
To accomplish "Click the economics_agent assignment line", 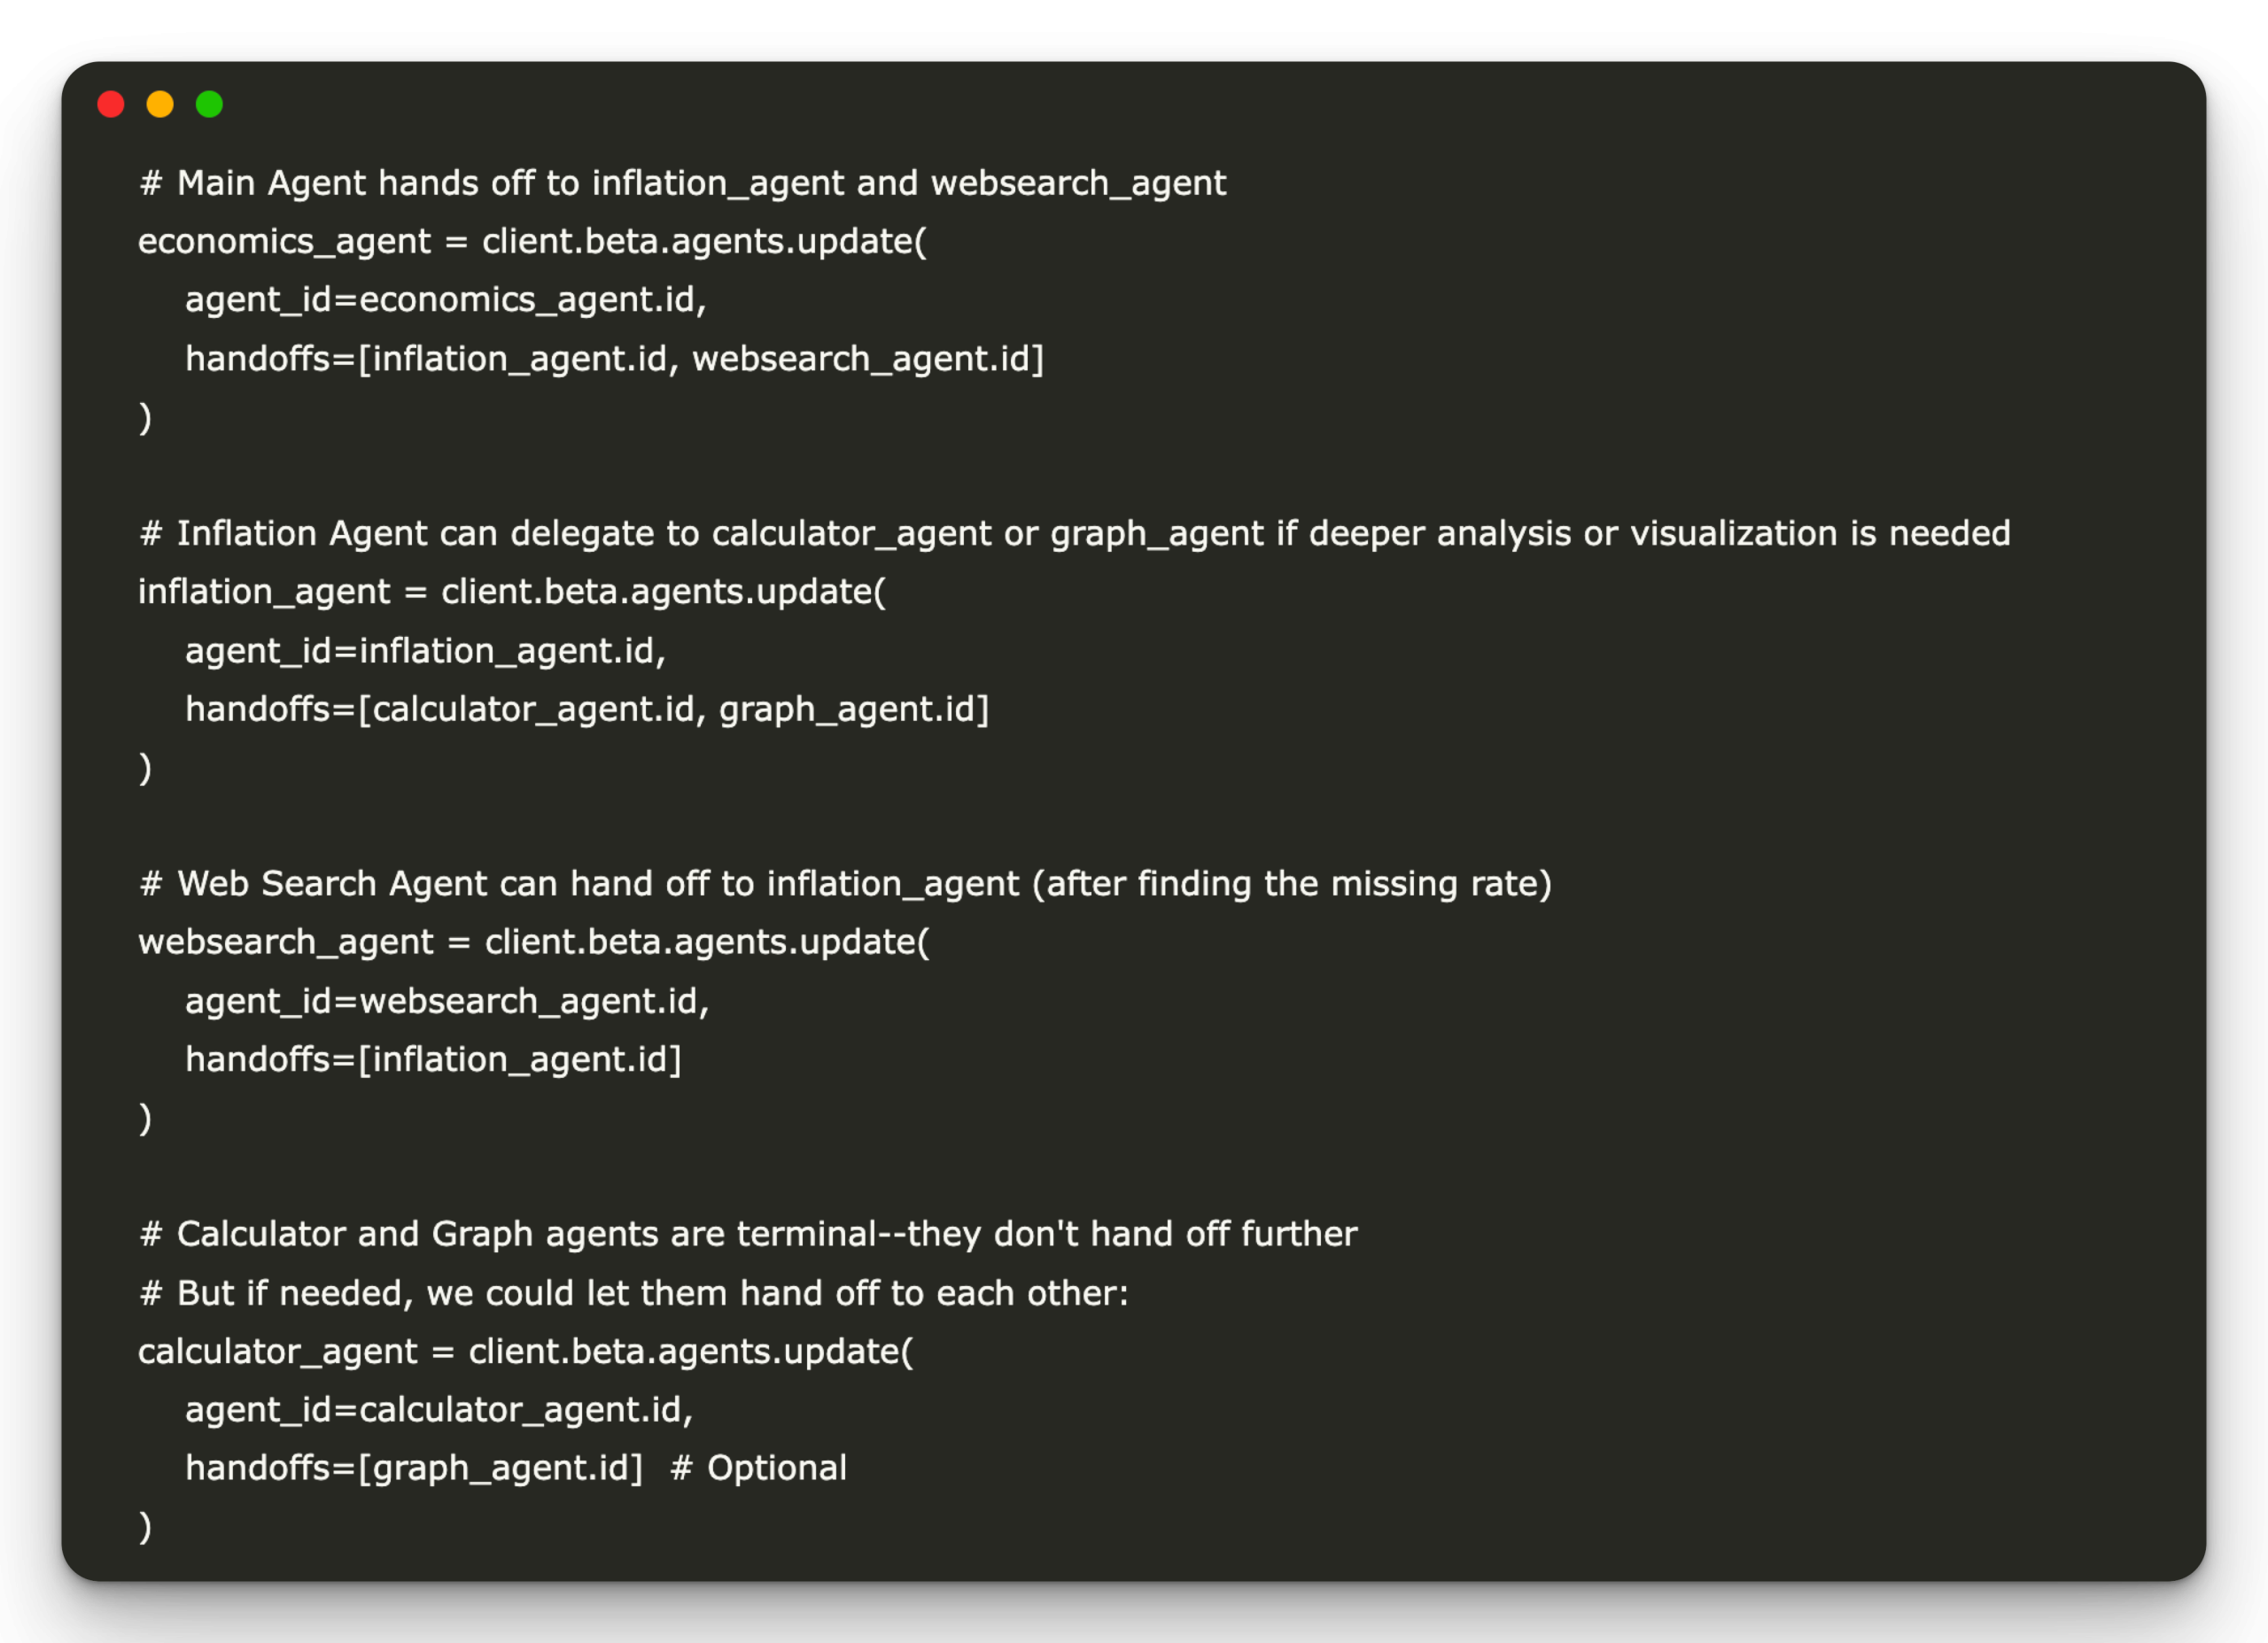I will [x=532, y=241].
